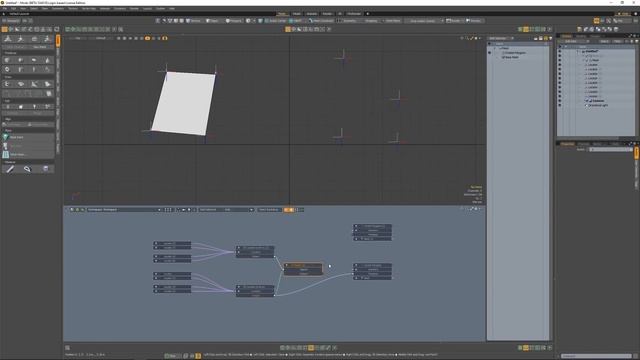Image resolution: width=640 pixels, height=360 pixels.
Task: Collapse the Untitled scene tree
Action: click(x=578, y=51)
